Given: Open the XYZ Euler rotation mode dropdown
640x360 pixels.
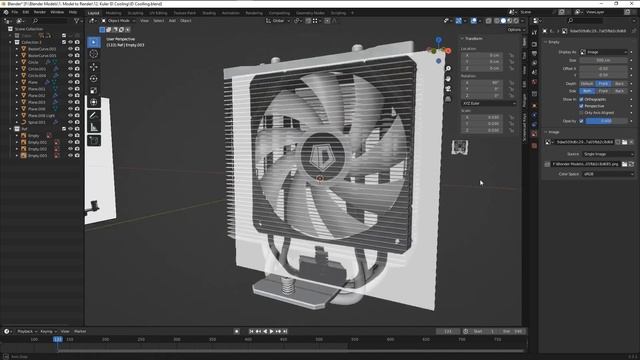Looking at the screenshot, I should coord(489,104).
